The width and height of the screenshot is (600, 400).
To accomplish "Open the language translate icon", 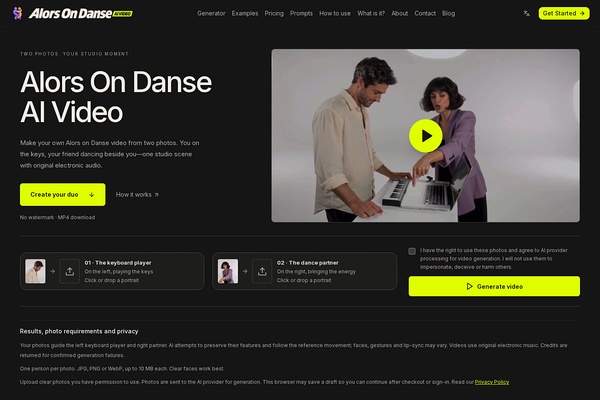I will point(527,13).
